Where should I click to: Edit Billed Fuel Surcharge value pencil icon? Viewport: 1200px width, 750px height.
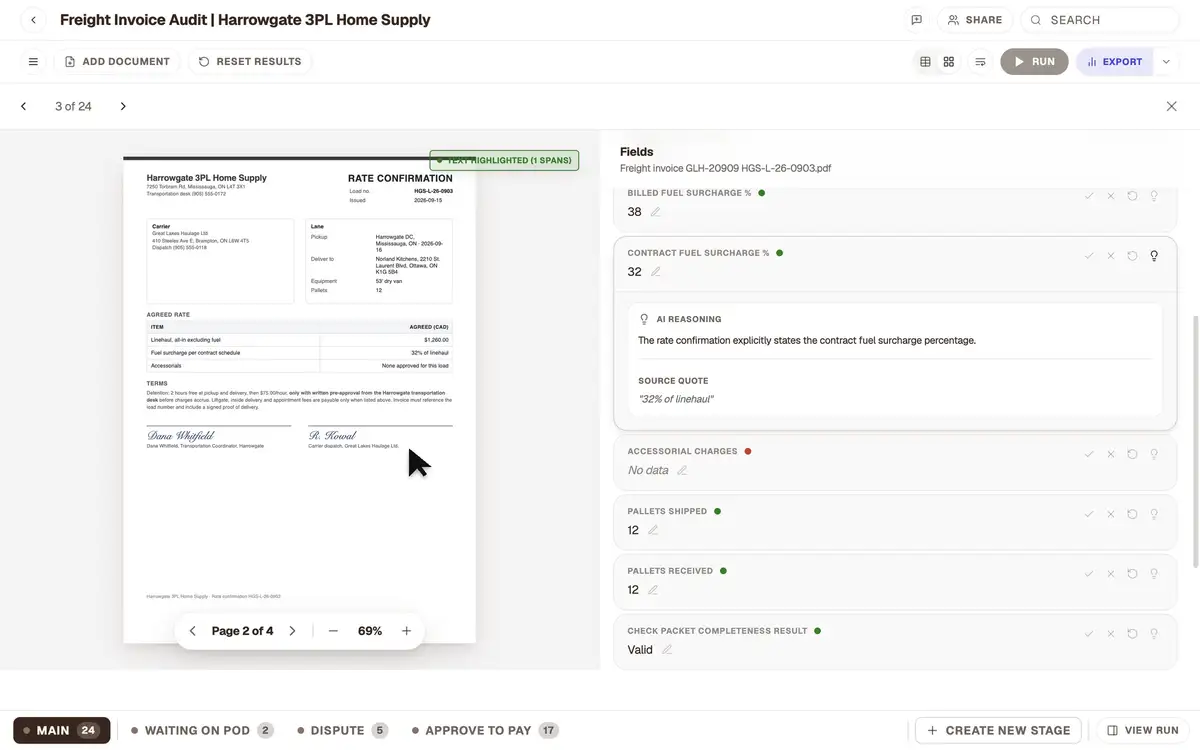point(656,212)
